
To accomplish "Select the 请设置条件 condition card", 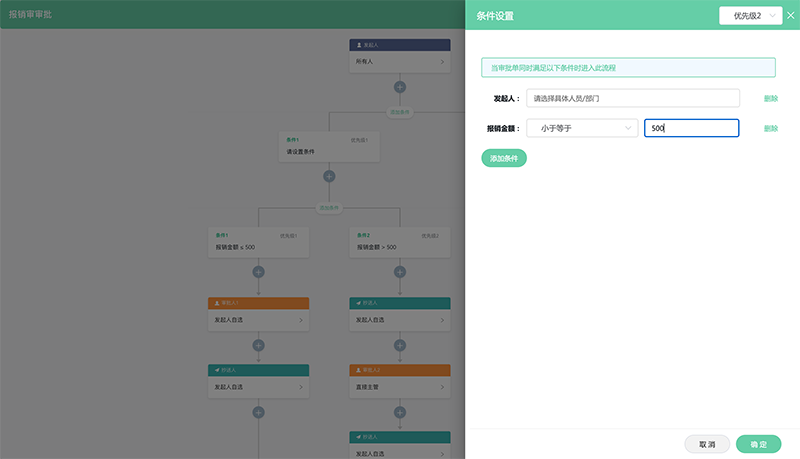I will [329, 146].
